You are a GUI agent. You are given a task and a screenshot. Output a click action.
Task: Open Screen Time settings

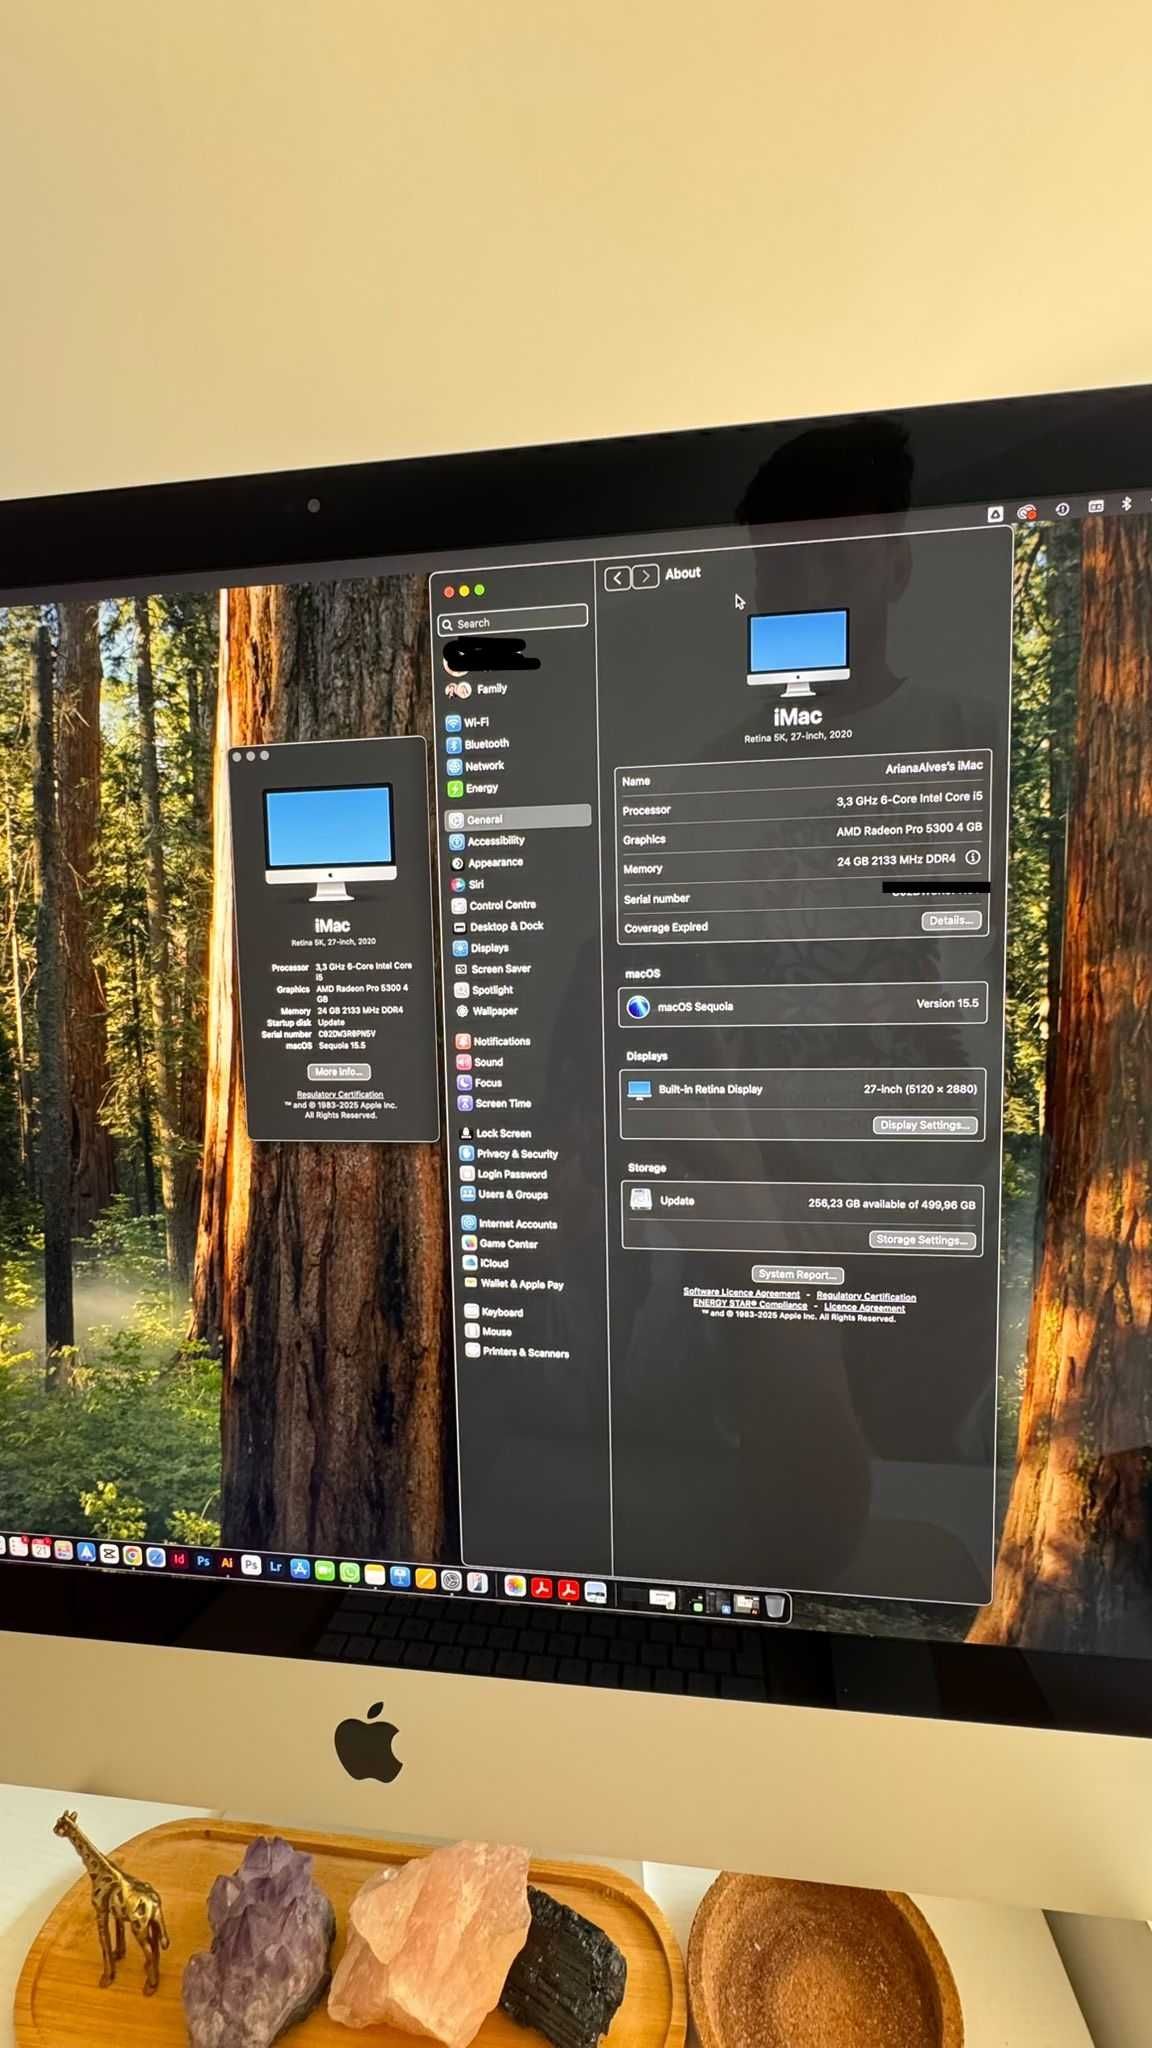click(495, 1104)
